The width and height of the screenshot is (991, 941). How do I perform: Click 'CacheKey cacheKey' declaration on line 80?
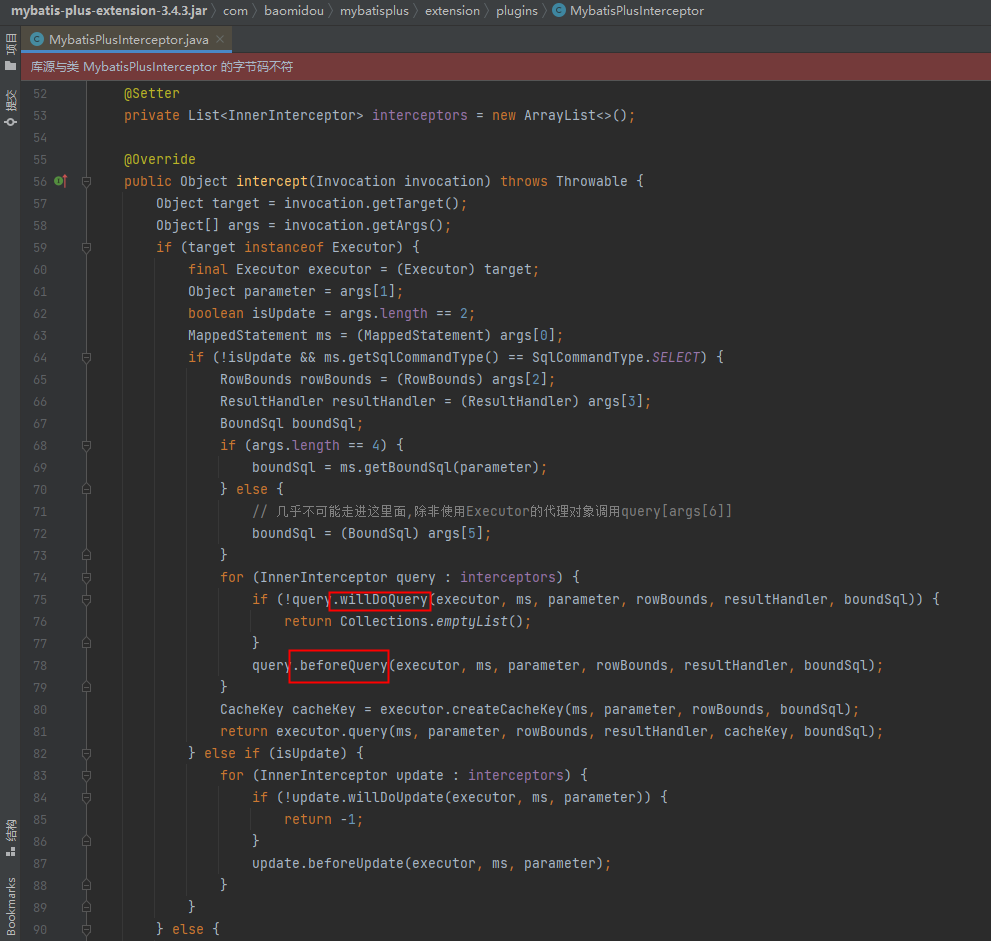[288, 710]
